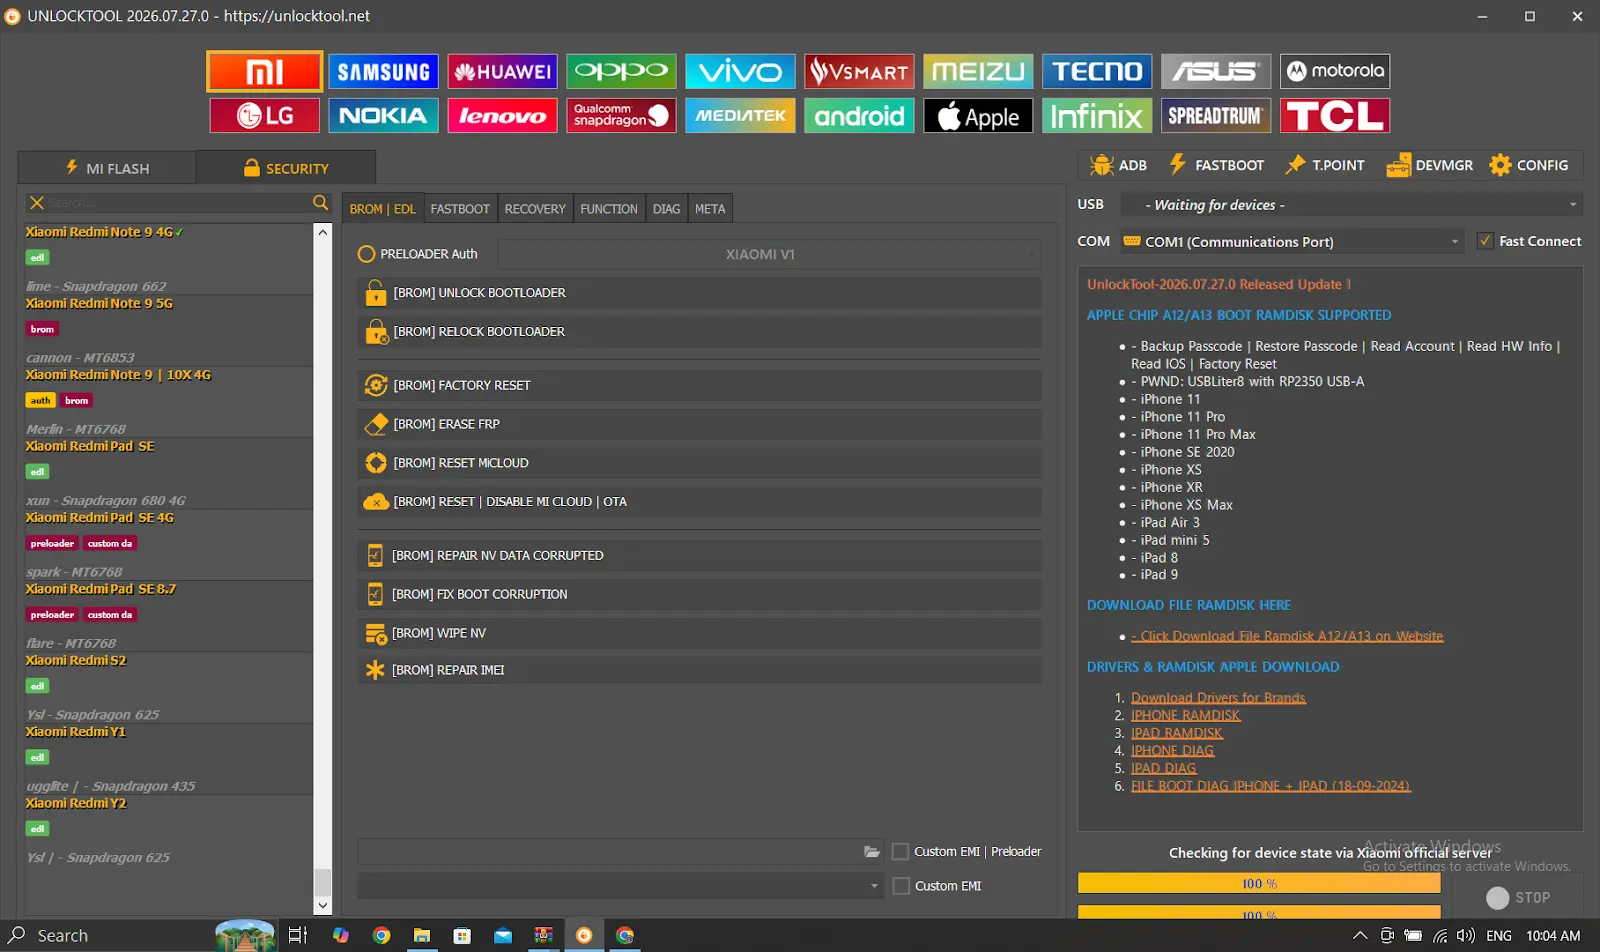Run [BROM] UNLOCK BOOTLOADER
Viewport: 1600px width, 952px height.
coord(699,293)
